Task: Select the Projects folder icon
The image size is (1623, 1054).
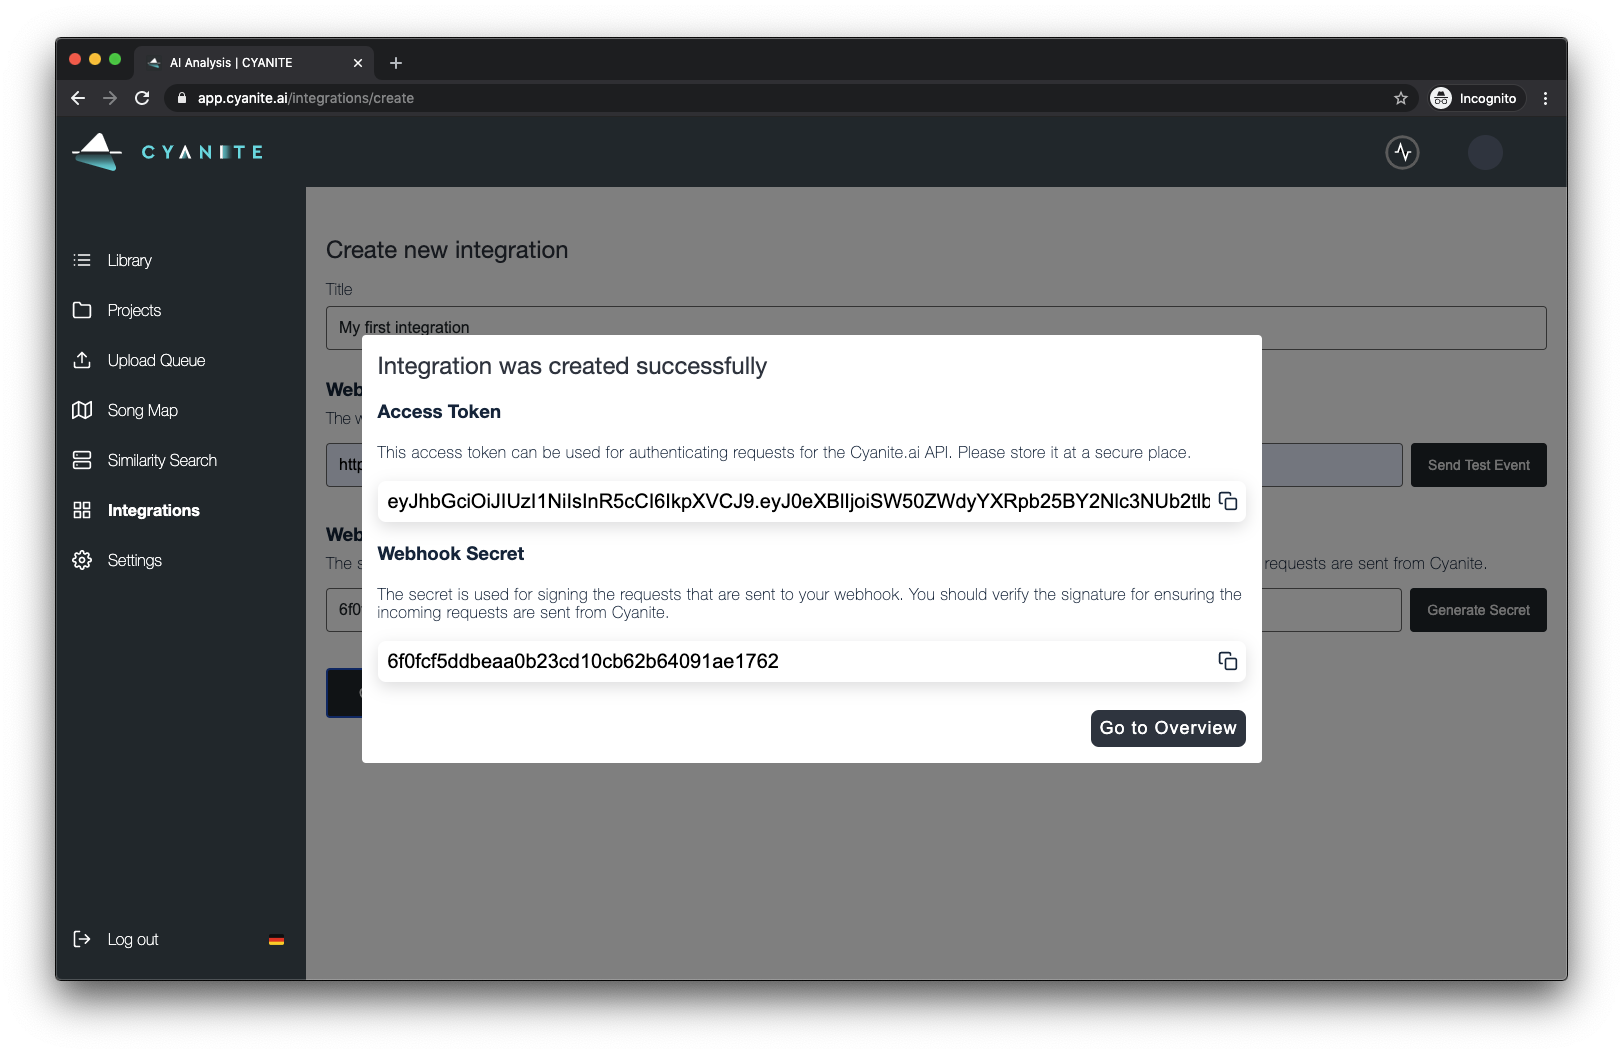Action: tap(83, 310)
